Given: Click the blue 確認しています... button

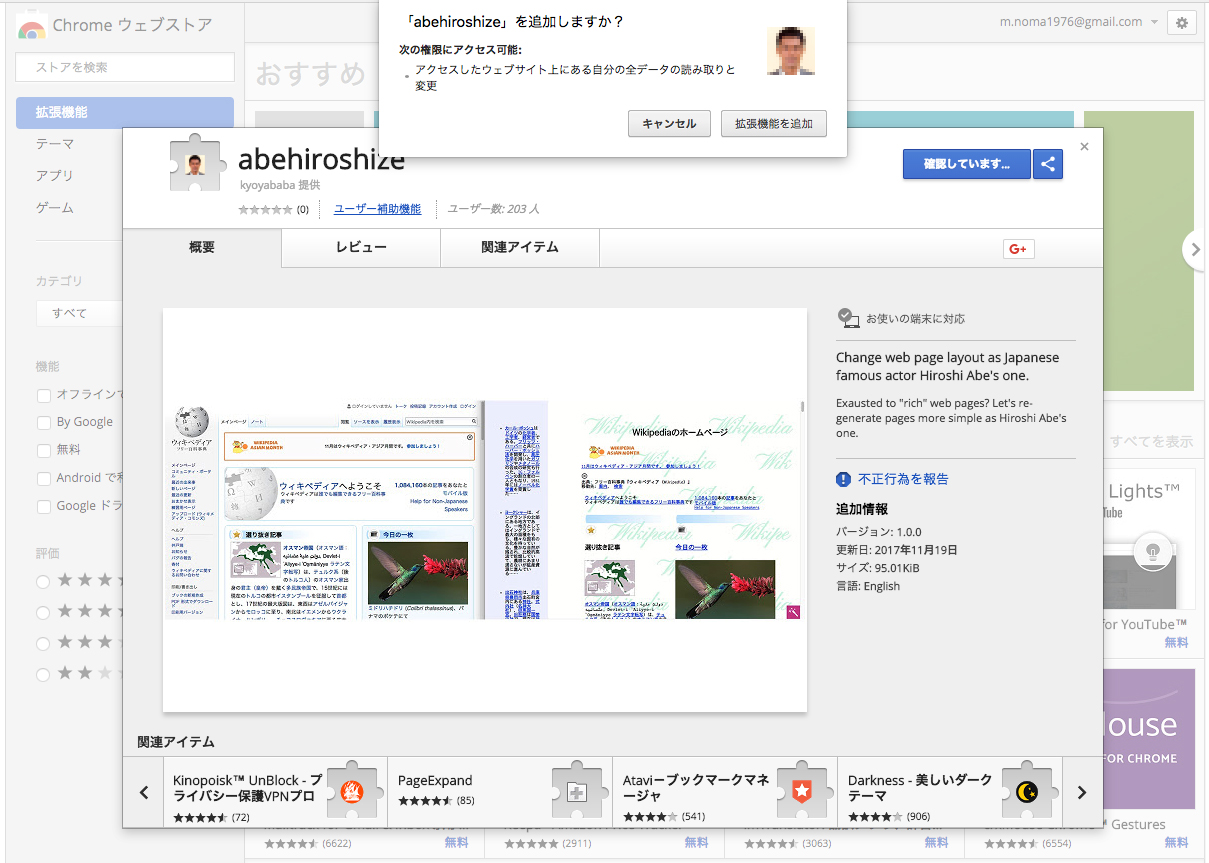Looking at the screenshot, I should [967, 164].
